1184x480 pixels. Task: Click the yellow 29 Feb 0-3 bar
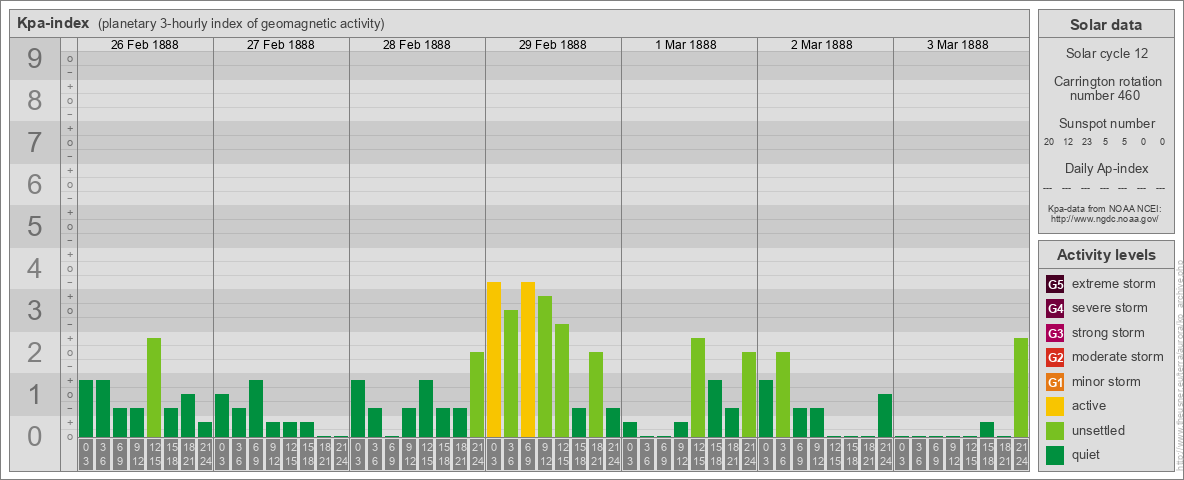pyautogui.click(x=494, y=359)
